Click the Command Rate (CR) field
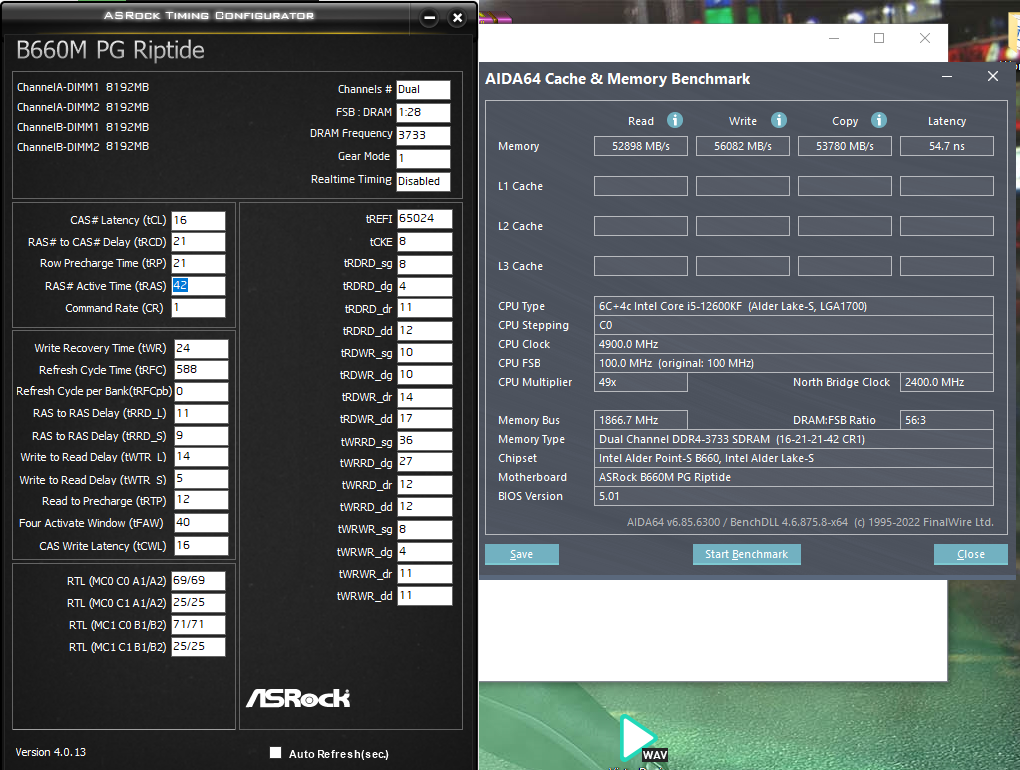The image size is (1020, 770). pos(198,308)
